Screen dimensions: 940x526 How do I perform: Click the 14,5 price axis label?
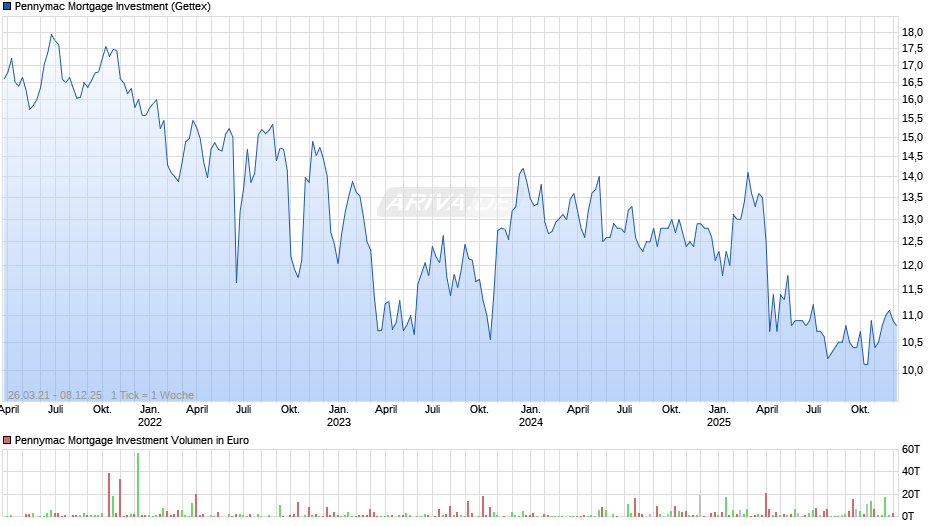[912, 157]
